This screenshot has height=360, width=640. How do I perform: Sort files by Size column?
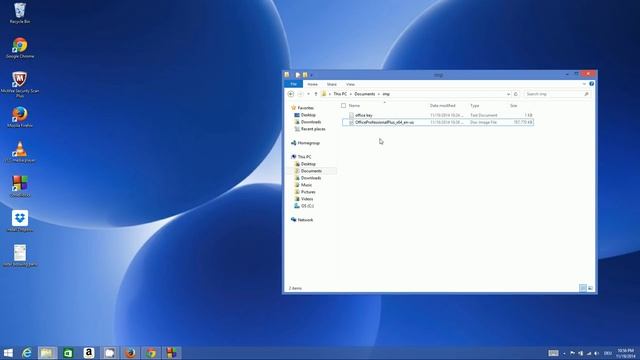[x=513, y=105]
